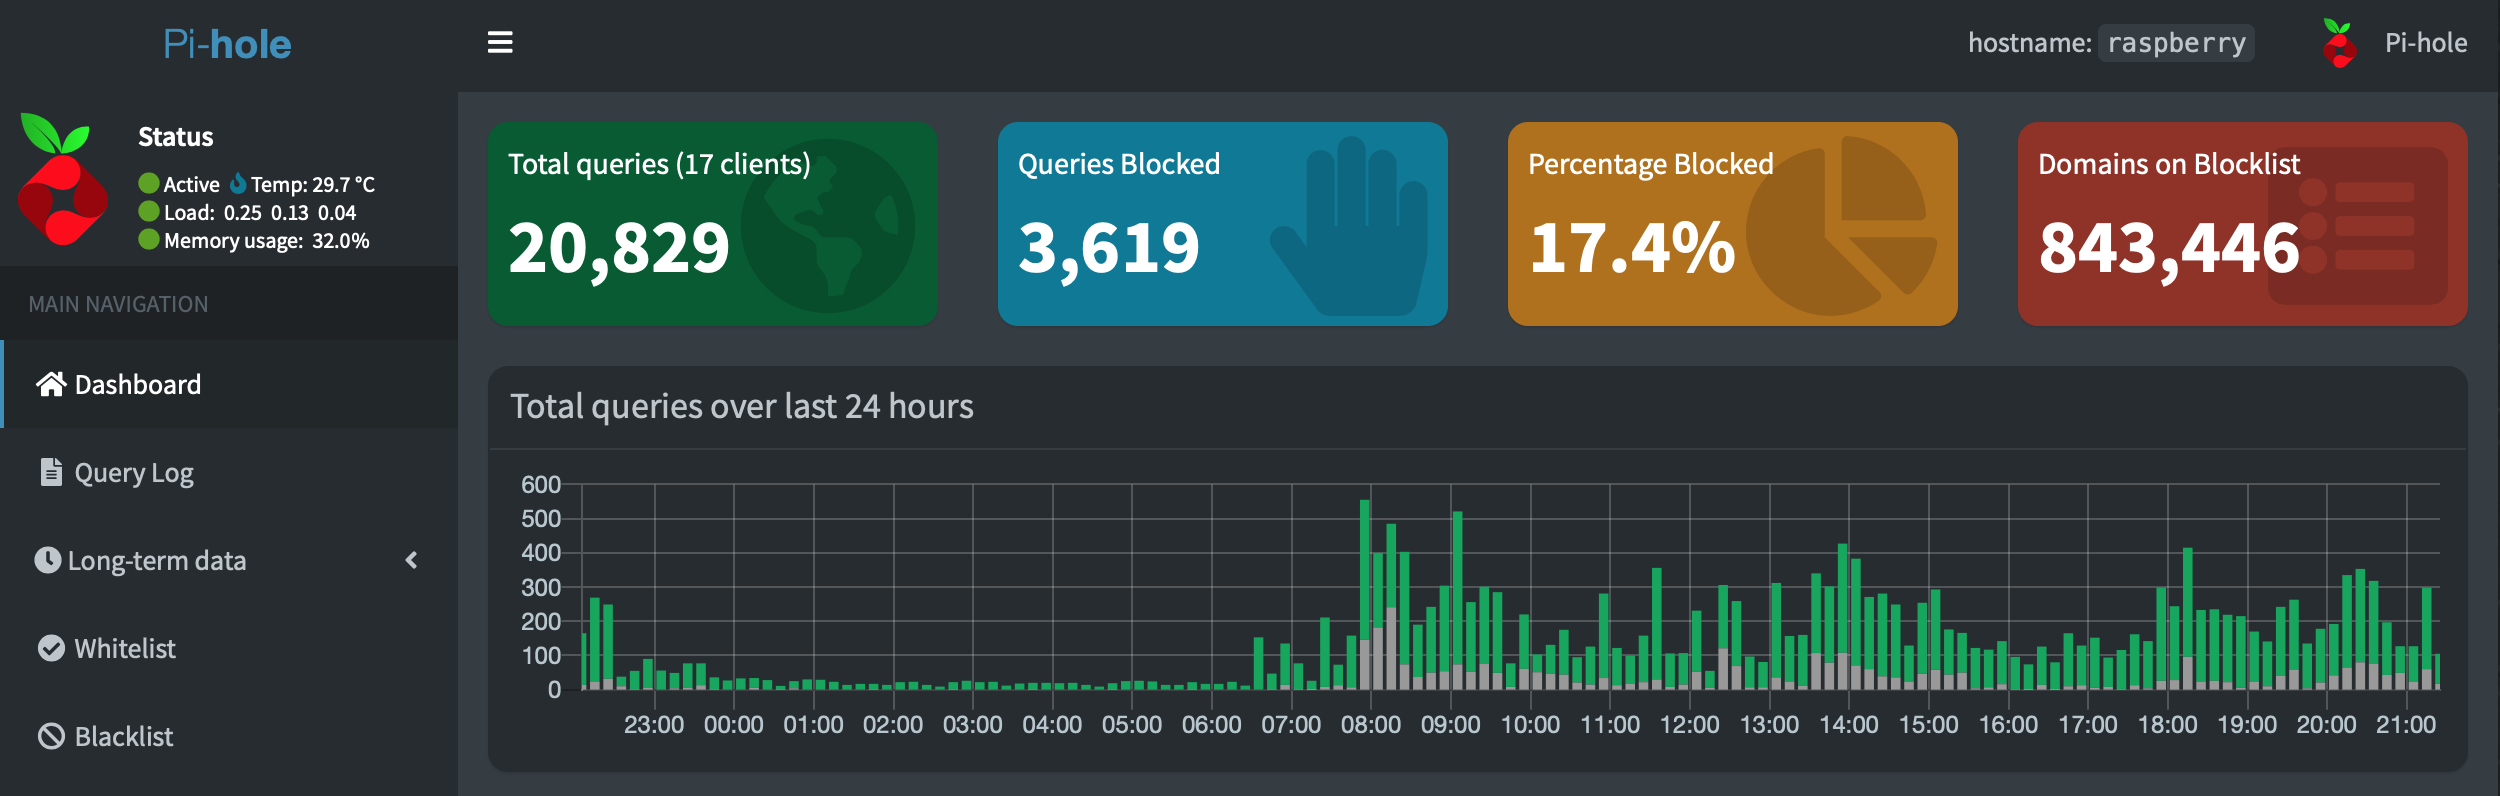The height and width of the screenshot is (796, 2500).
Task: Open the Dashboard menu item
Action: [229, 384]
